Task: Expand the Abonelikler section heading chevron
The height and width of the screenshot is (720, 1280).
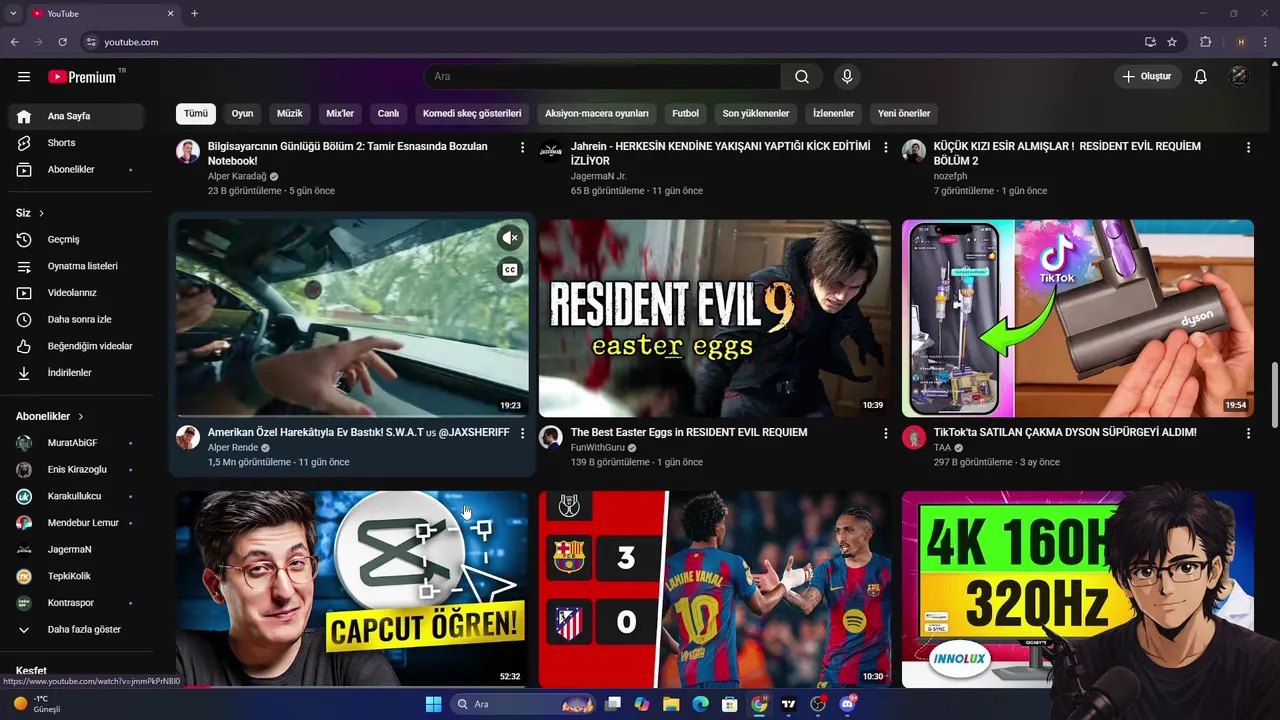Action: [x=81, y=416]
